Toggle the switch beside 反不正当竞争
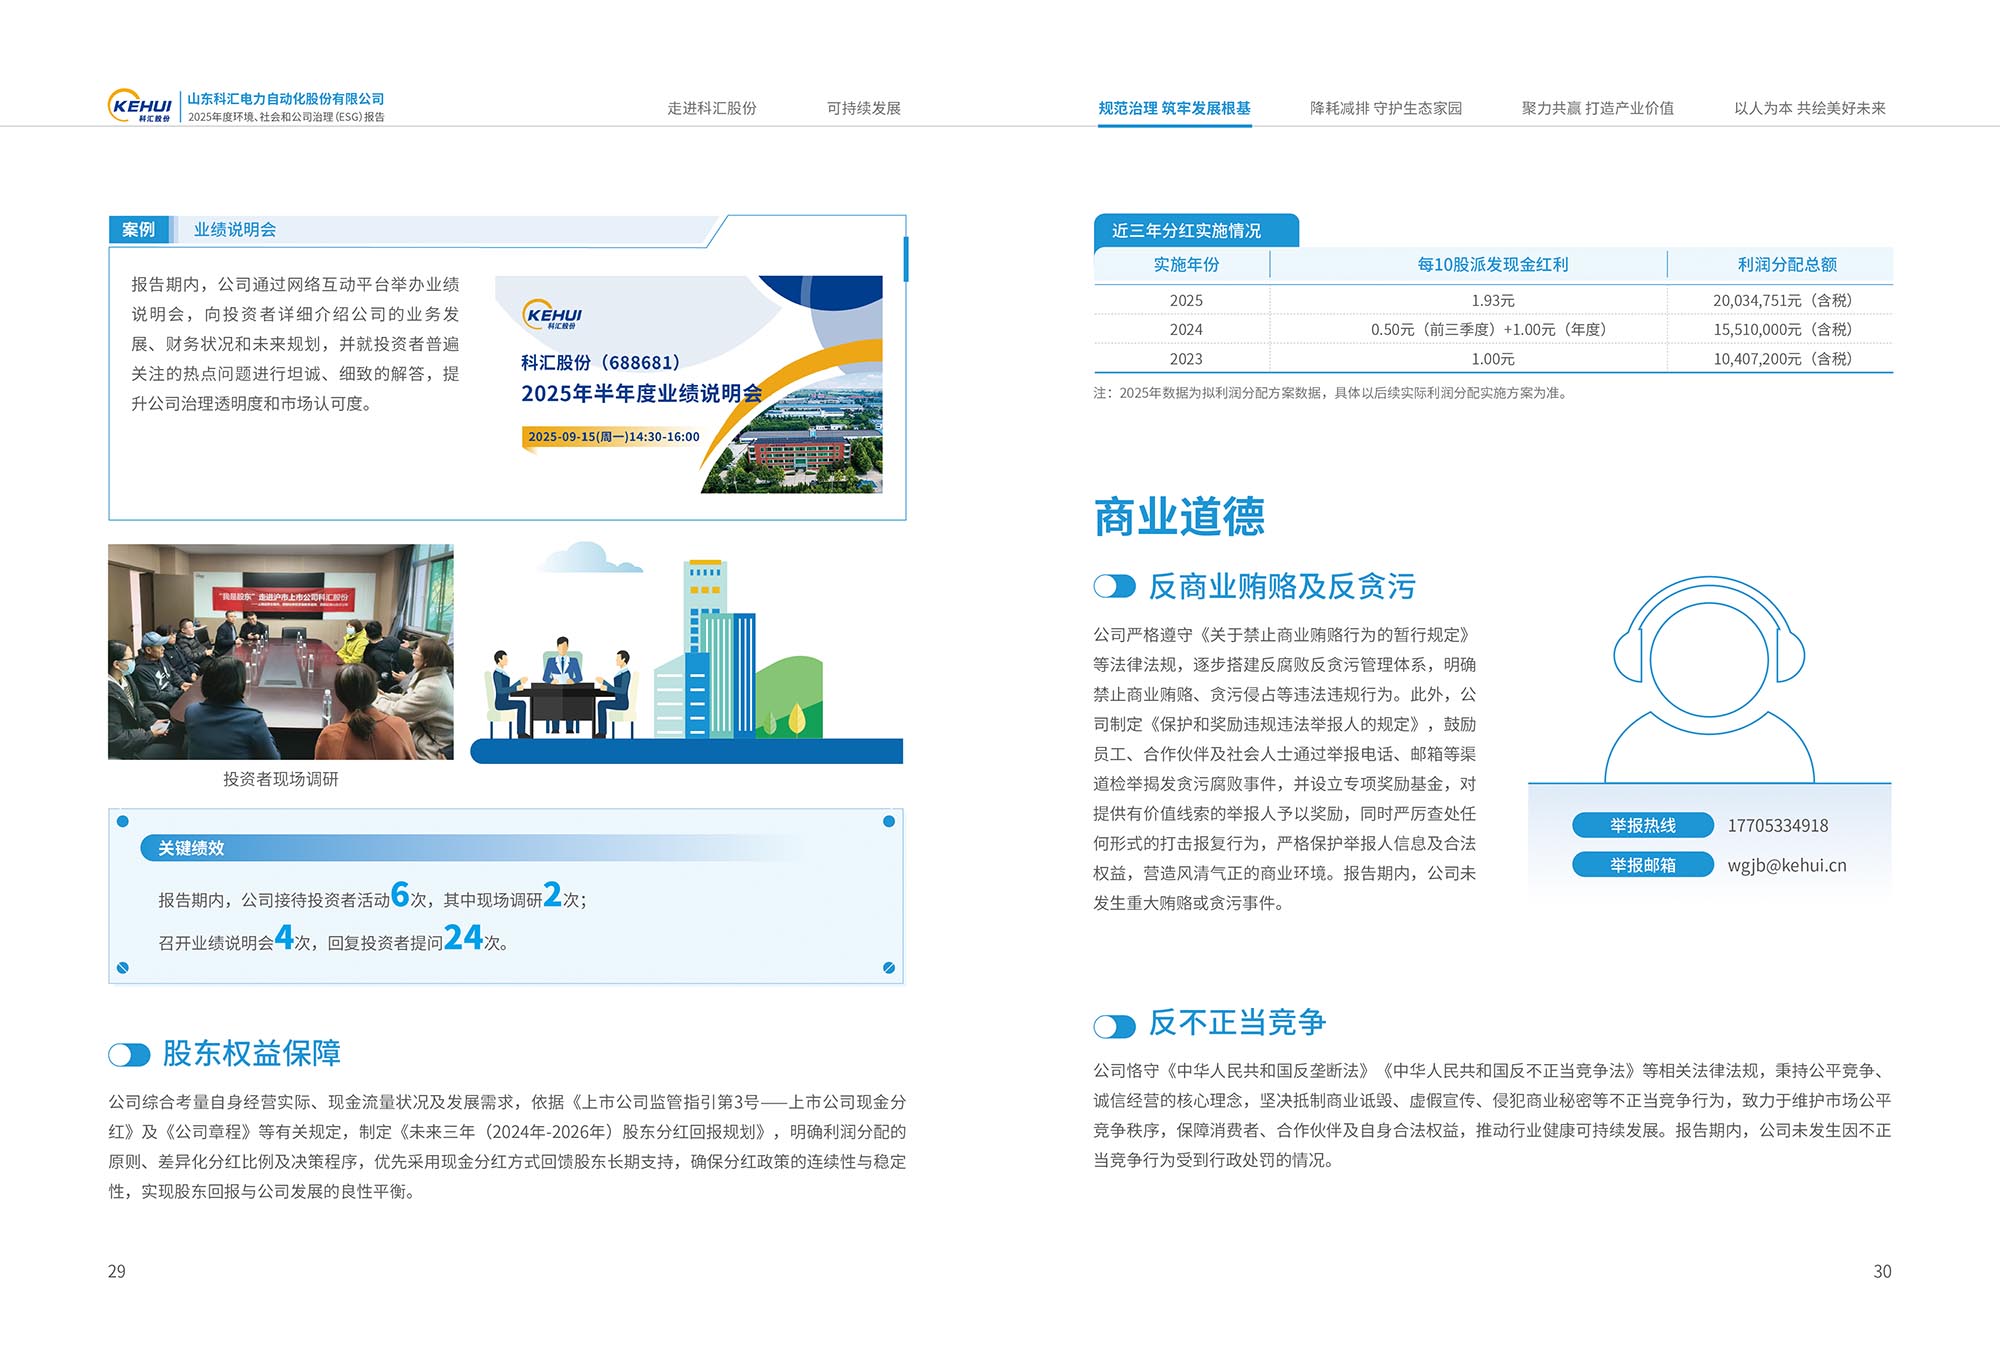Image resolution: width=2000 pixels, height=1366 pixels. click(1114, 1026)
